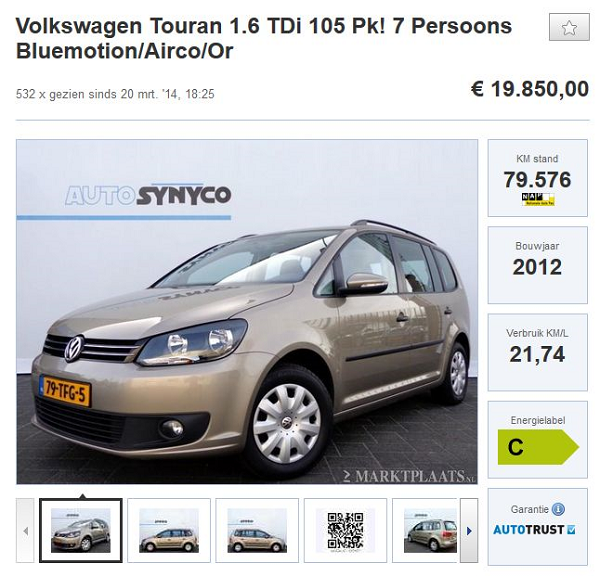Click the green Energielabel C arrow
Viewport: 600px width, 576px height.
click(x=538, y=447)
